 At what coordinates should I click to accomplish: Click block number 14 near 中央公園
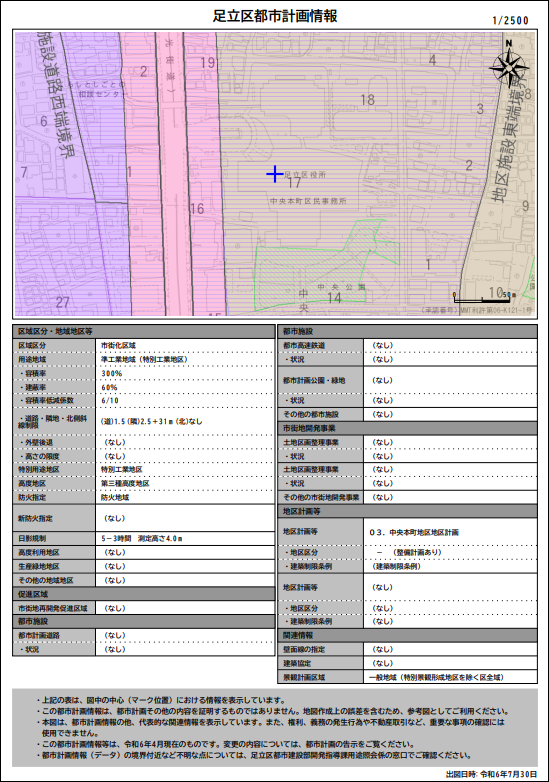pos(334,298)
